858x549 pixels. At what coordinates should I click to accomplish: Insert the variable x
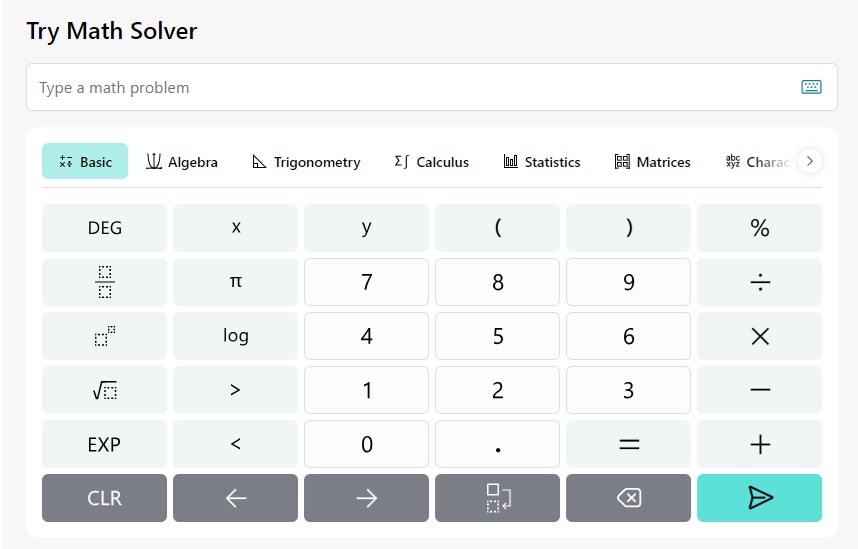click(235, 228)
